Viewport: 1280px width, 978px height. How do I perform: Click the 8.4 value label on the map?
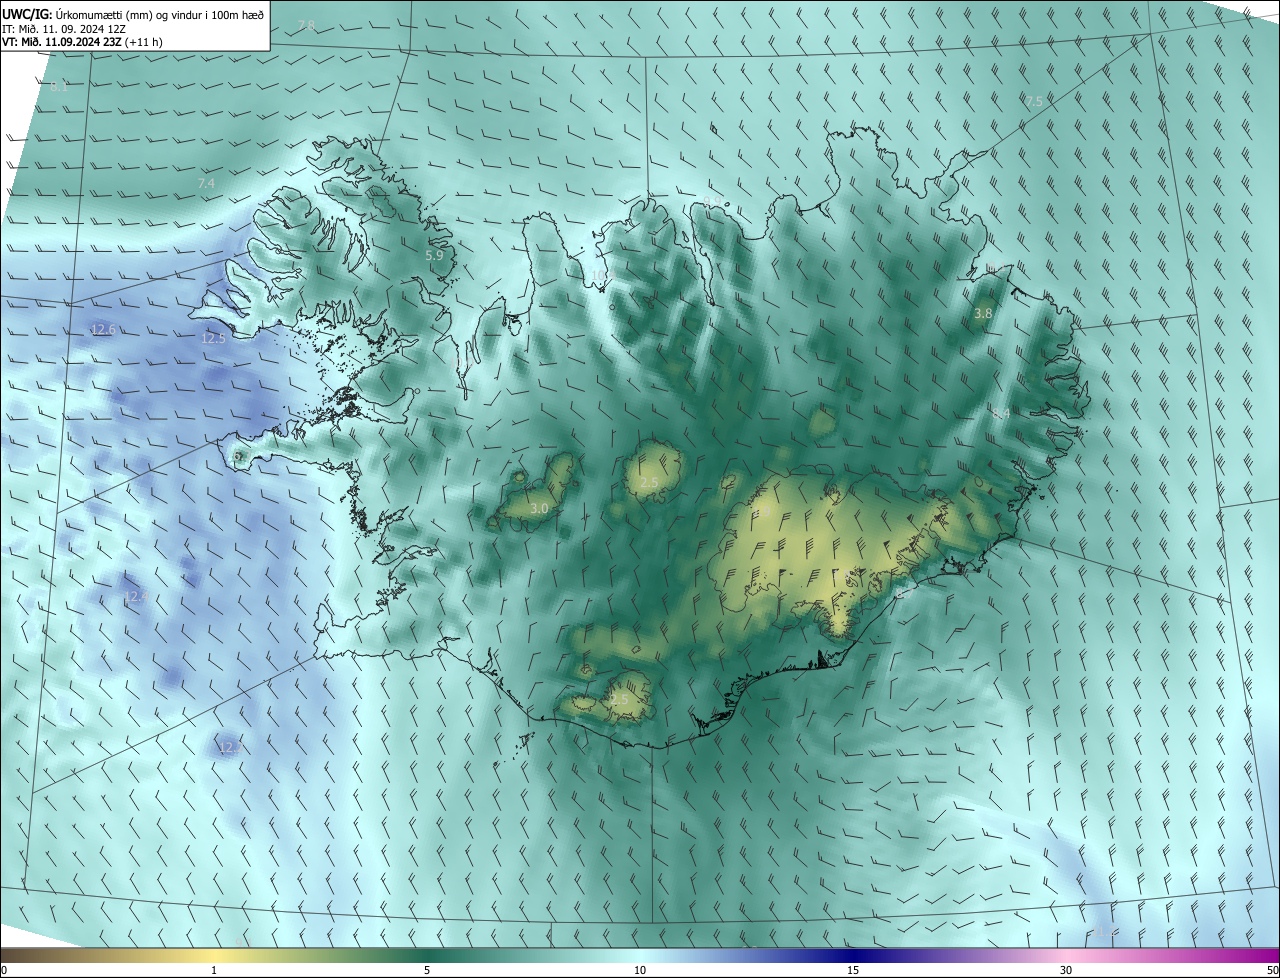pos(1000,414)
